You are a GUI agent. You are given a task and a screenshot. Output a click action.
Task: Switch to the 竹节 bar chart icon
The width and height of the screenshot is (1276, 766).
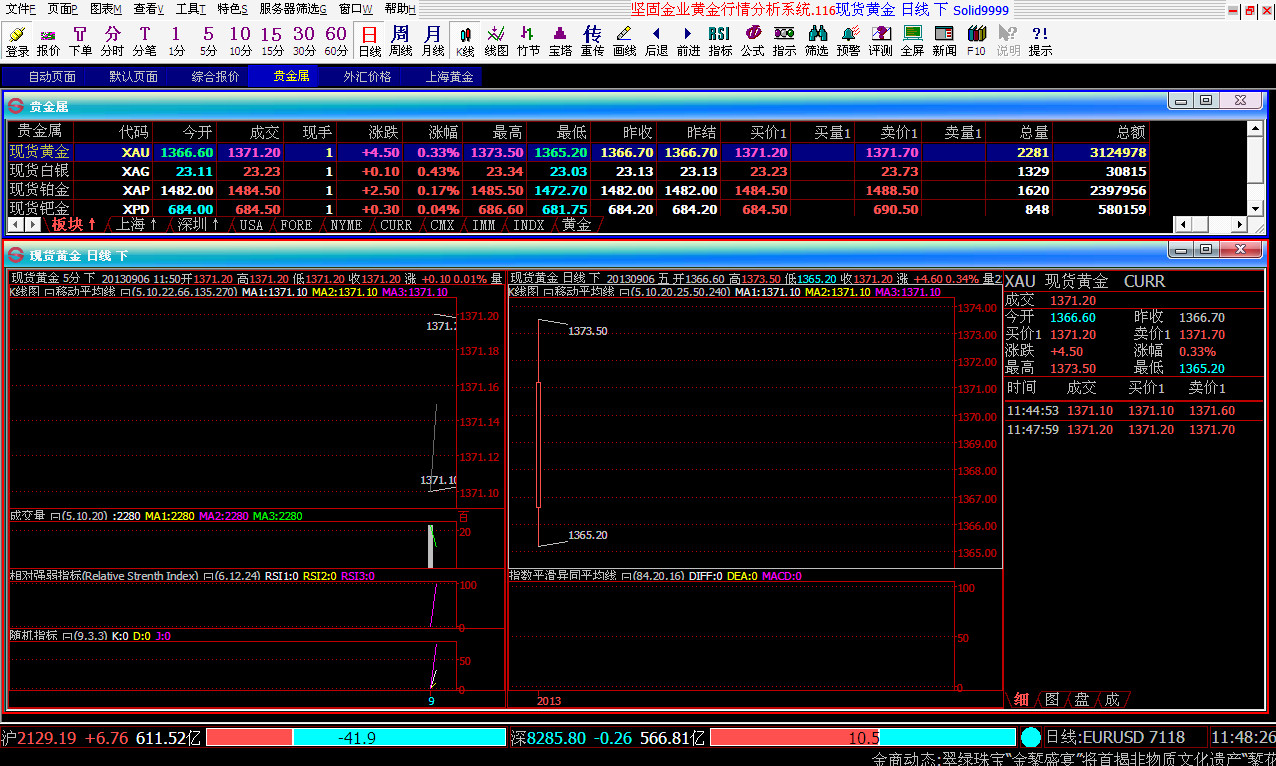(x=529, y=41)
